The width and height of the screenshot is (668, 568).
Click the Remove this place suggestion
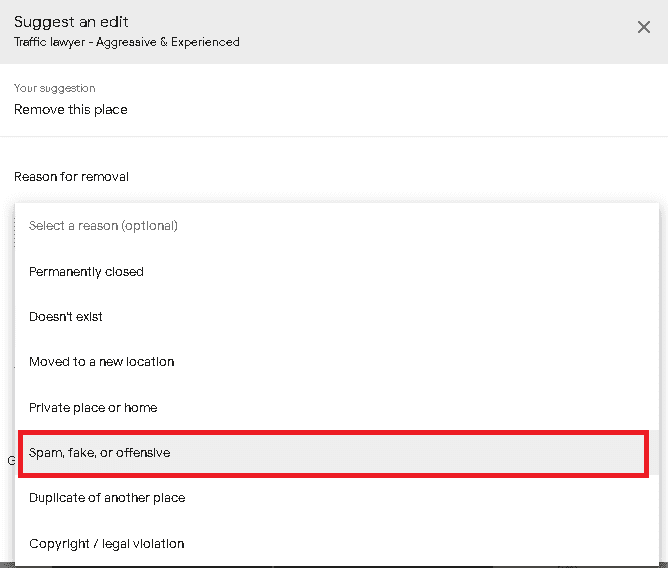tap(71, 109)
